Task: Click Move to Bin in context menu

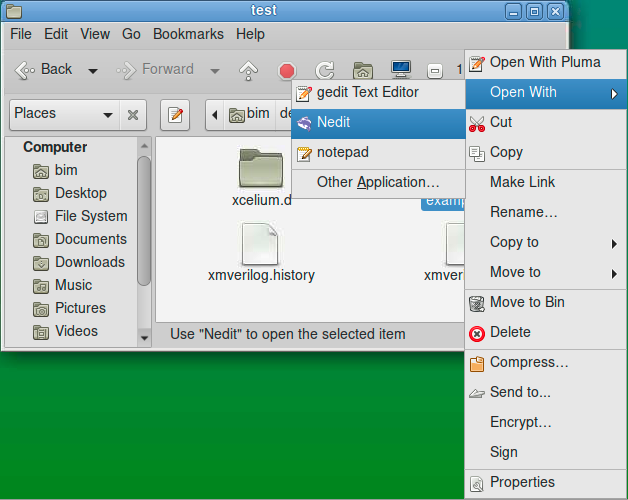Action: (x=526, y=302)
